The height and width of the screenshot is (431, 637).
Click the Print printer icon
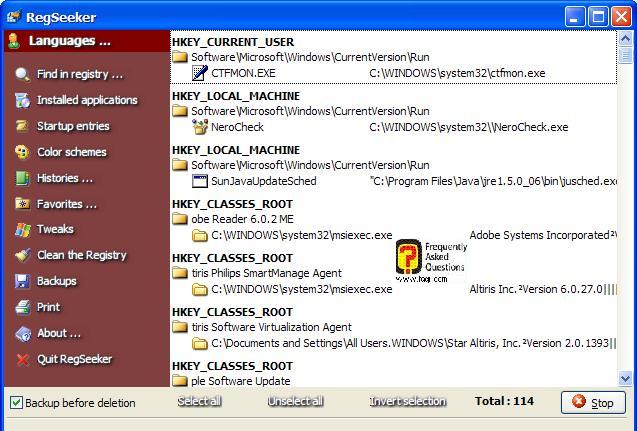(22, 307)
